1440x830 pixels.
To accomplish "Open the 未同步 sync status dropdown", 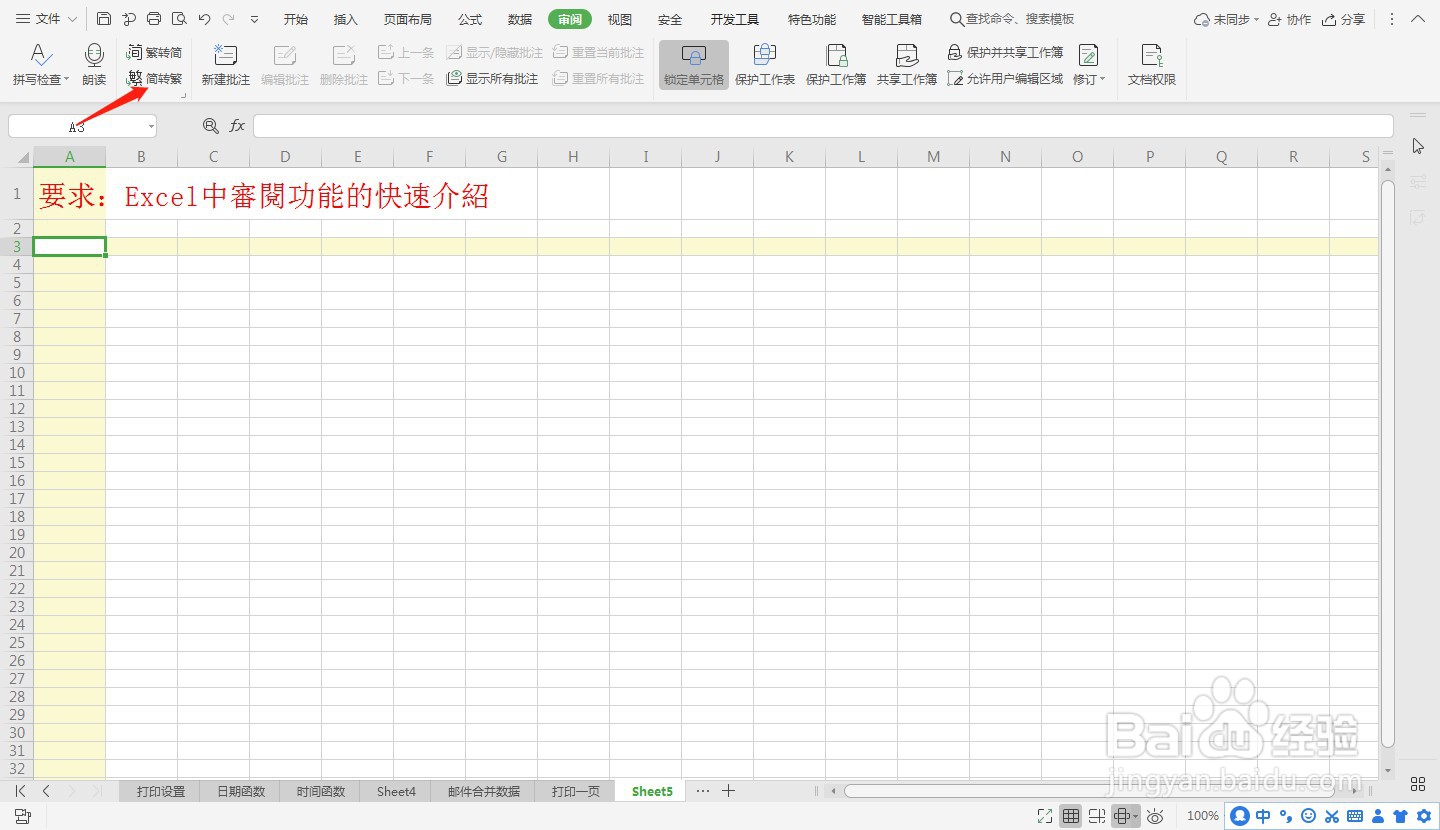I will (1226, 19).
